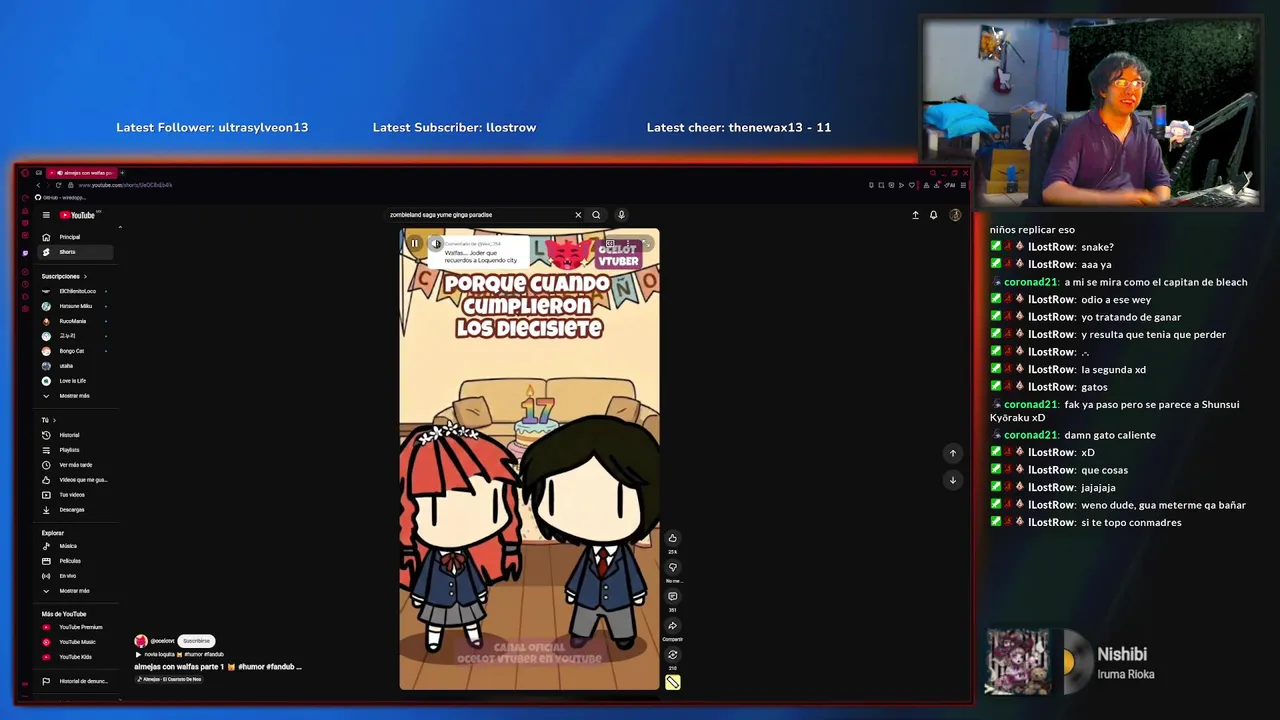This screenshot has height=720, width=1280.
Task: Click the Nishibi album art in overlay
Action: tap(1018, 662)
